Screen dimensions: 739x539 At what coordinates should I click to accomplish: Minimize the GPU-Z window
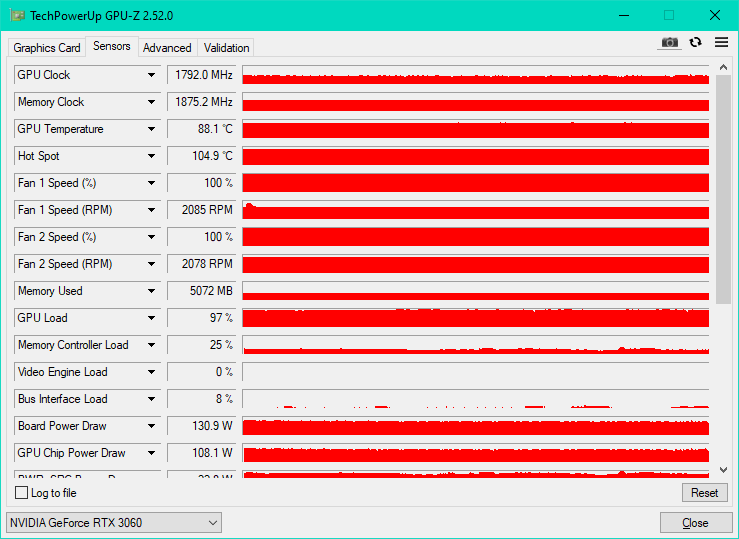pos(624,15)
